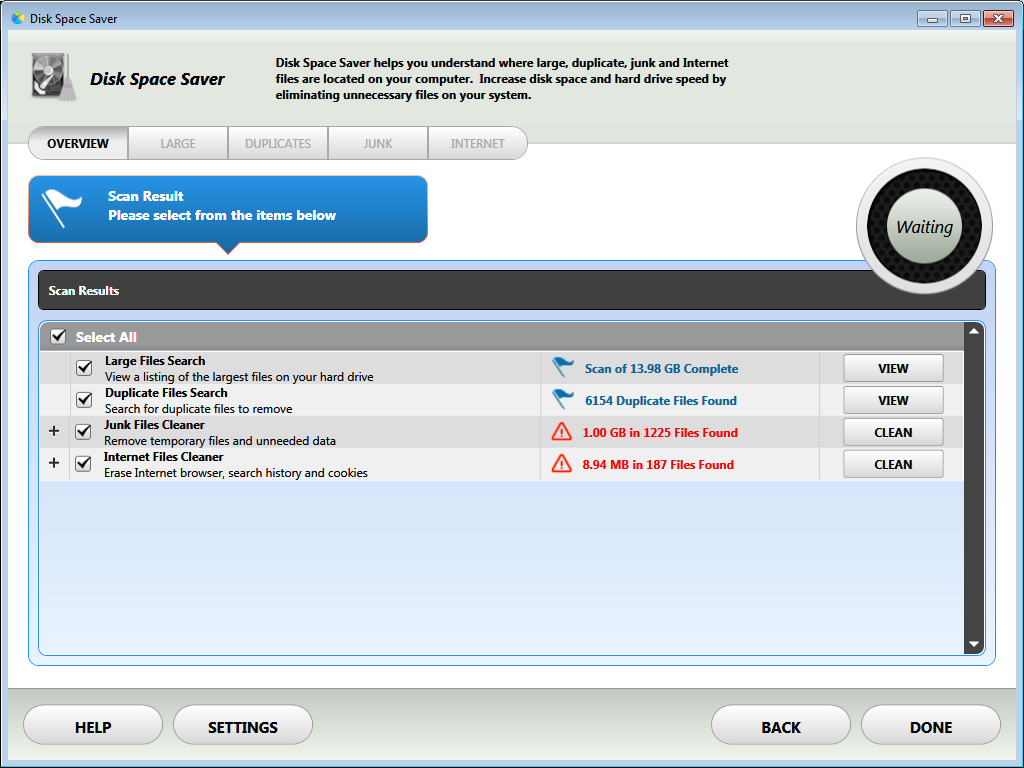
Task: Uncheck the Duplicate Files Search checkbox
Action: click(x=84, y=400)
